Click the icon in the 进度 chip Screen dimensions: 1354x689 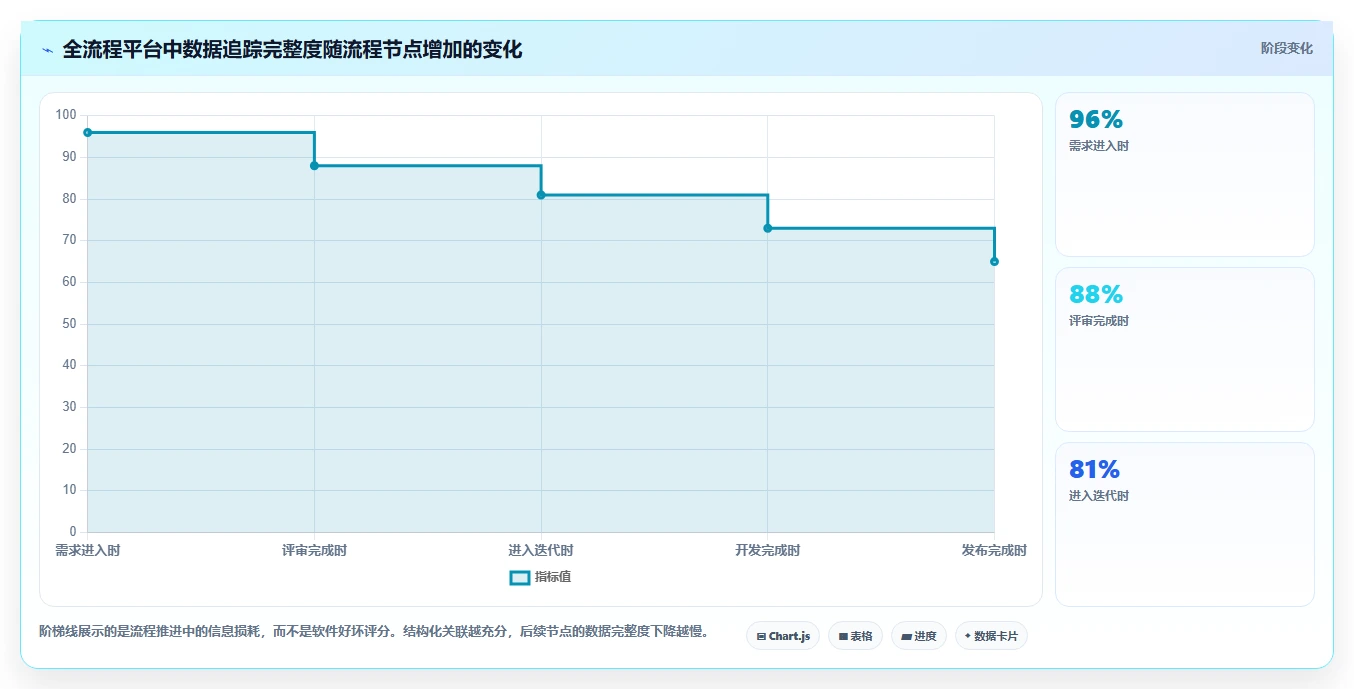(x=906, y=636)
